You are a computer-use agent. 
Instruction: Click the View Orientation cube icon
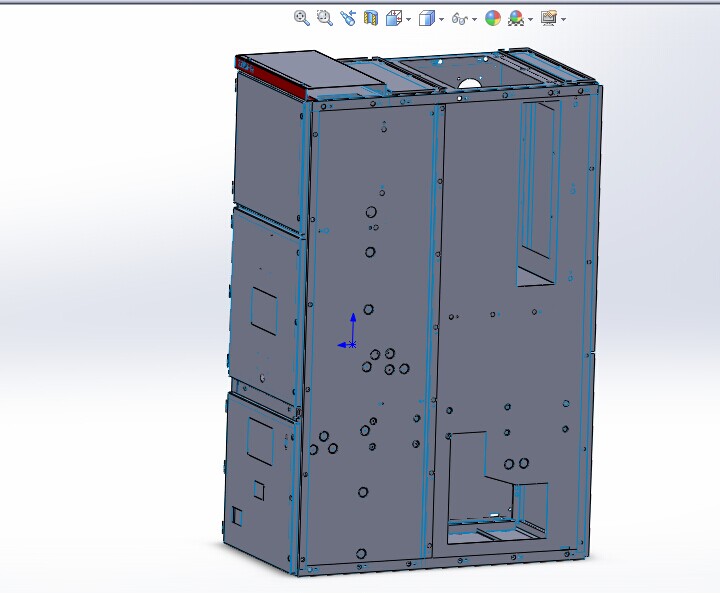point(394,18)
